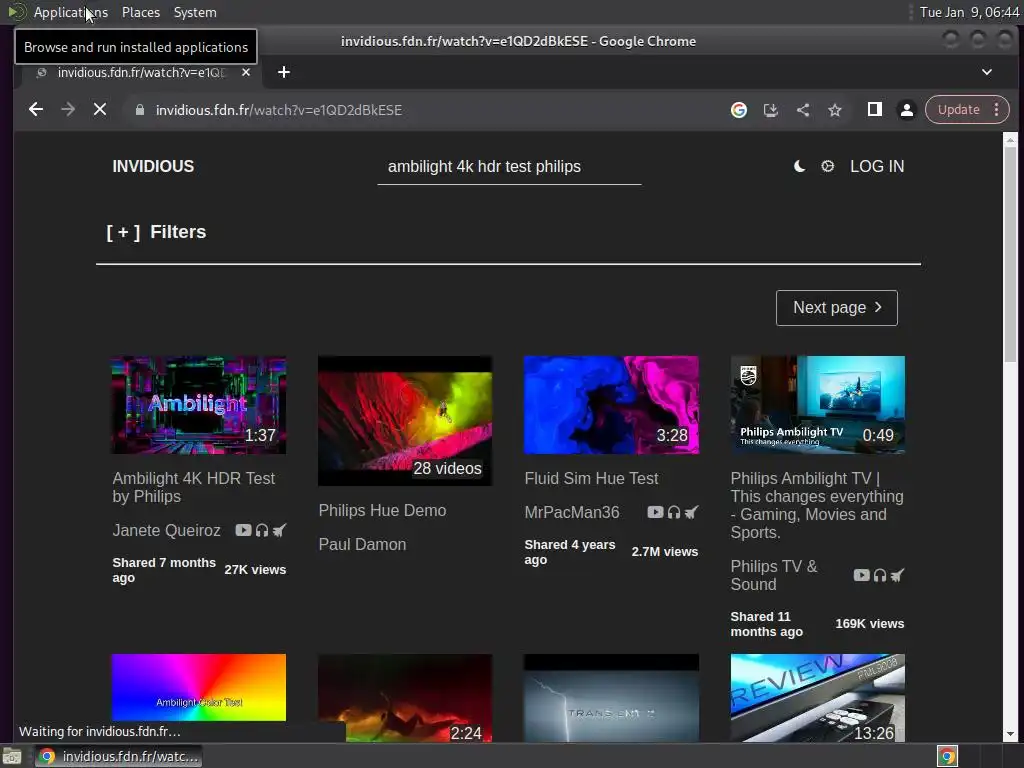This screenshot has width=1024, height=768.
Task: Open Ambilight 4K HDR Test by Philips title
Action: pyautogui.click(x=193, y=487)
